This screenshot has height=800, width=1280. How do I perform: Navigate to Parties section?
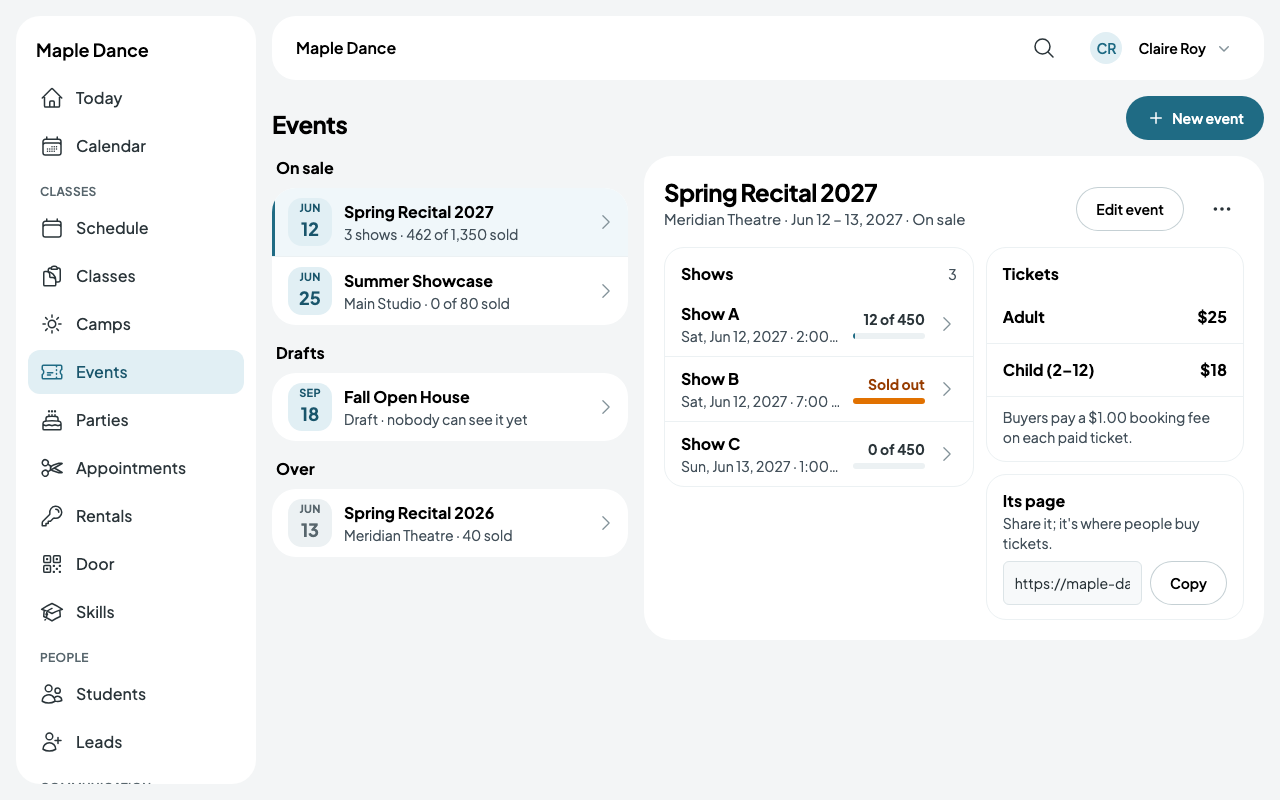point(136,420)
